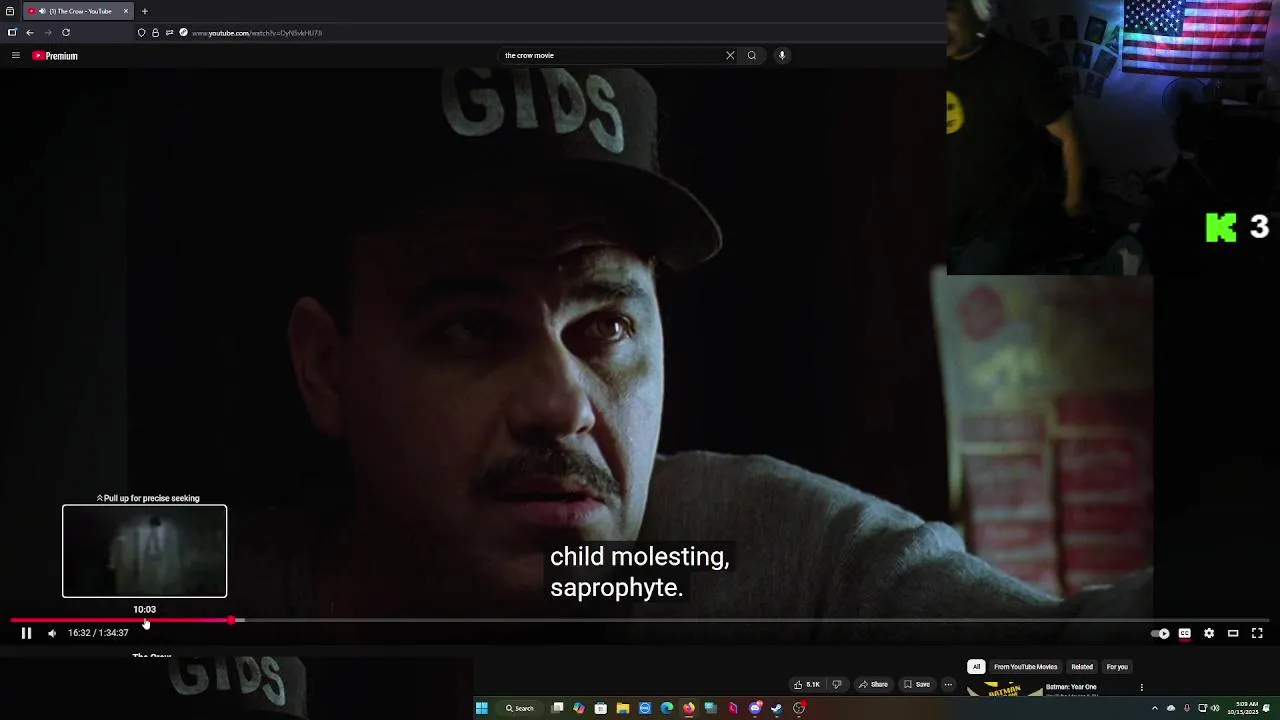Go to YouTube Premium home logo

pos(55,56)
